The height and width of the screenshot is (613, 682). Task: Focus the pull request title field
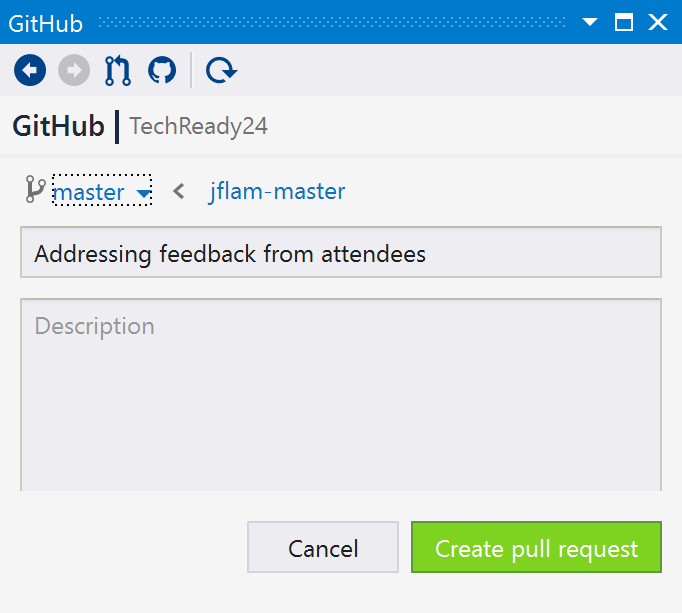pos(341,252)
